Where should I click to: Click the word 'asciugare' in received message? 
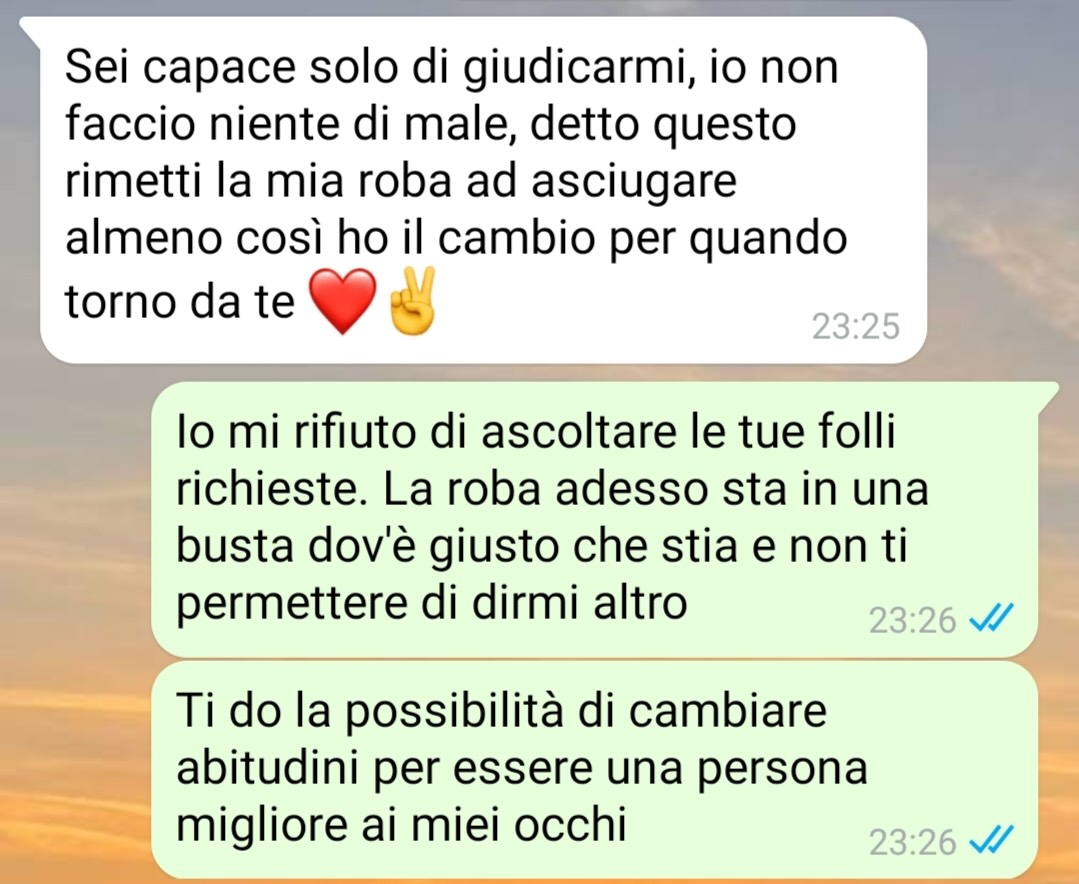634,184
